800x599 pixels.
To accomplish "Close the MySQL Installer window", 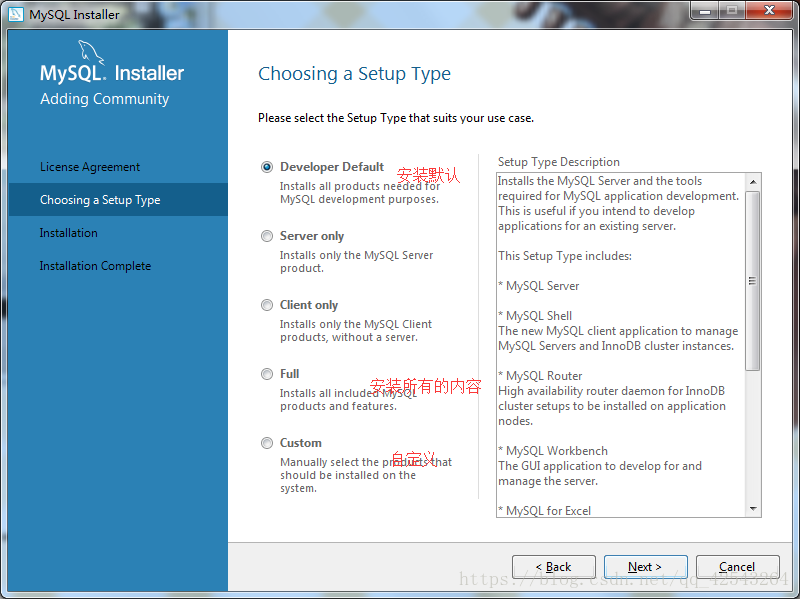I will click(x=770, y=11).
